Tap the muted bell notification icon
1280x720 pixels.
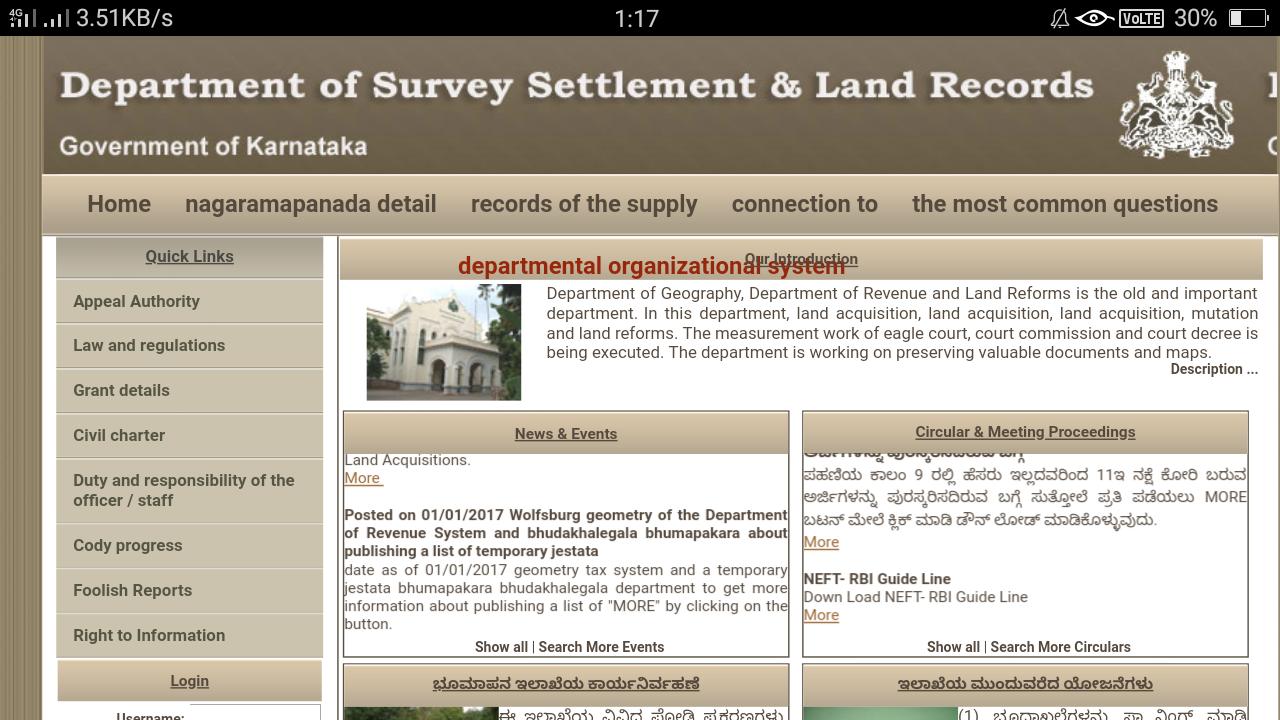coord(1059,18)
